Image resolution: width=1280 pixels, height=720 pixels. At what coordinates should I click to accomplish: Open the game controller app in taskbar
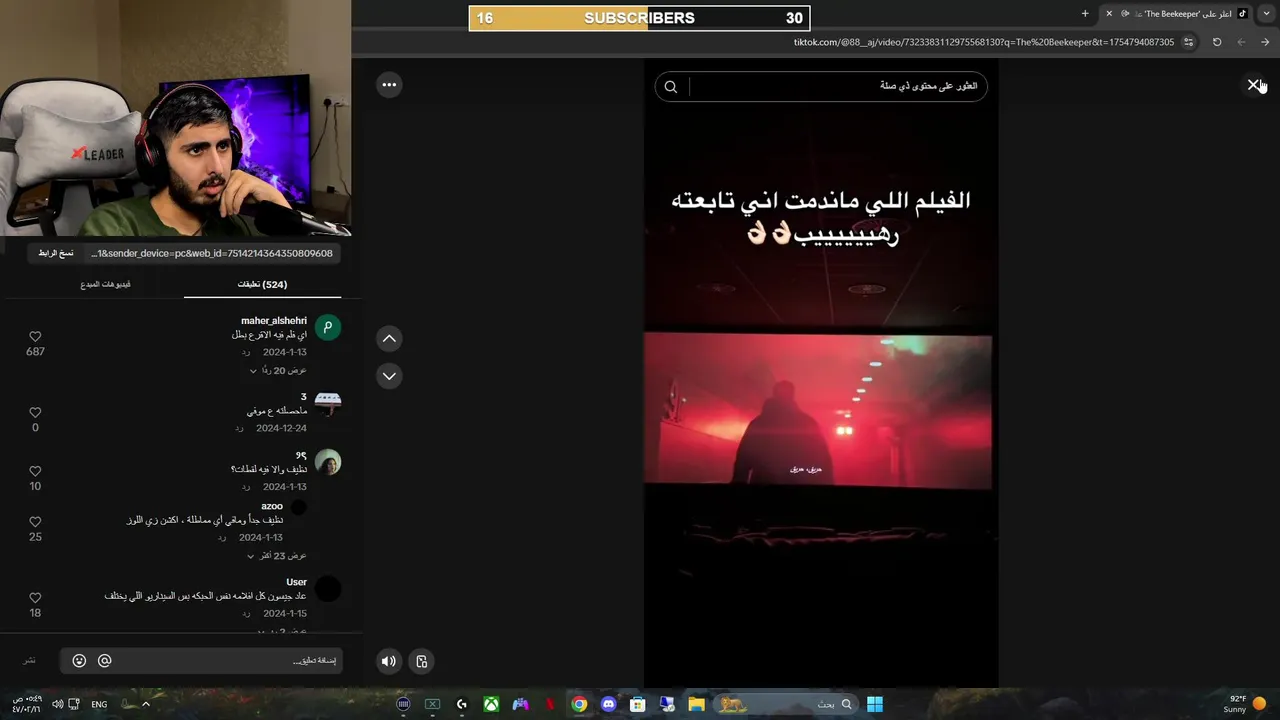click(520, 704)
